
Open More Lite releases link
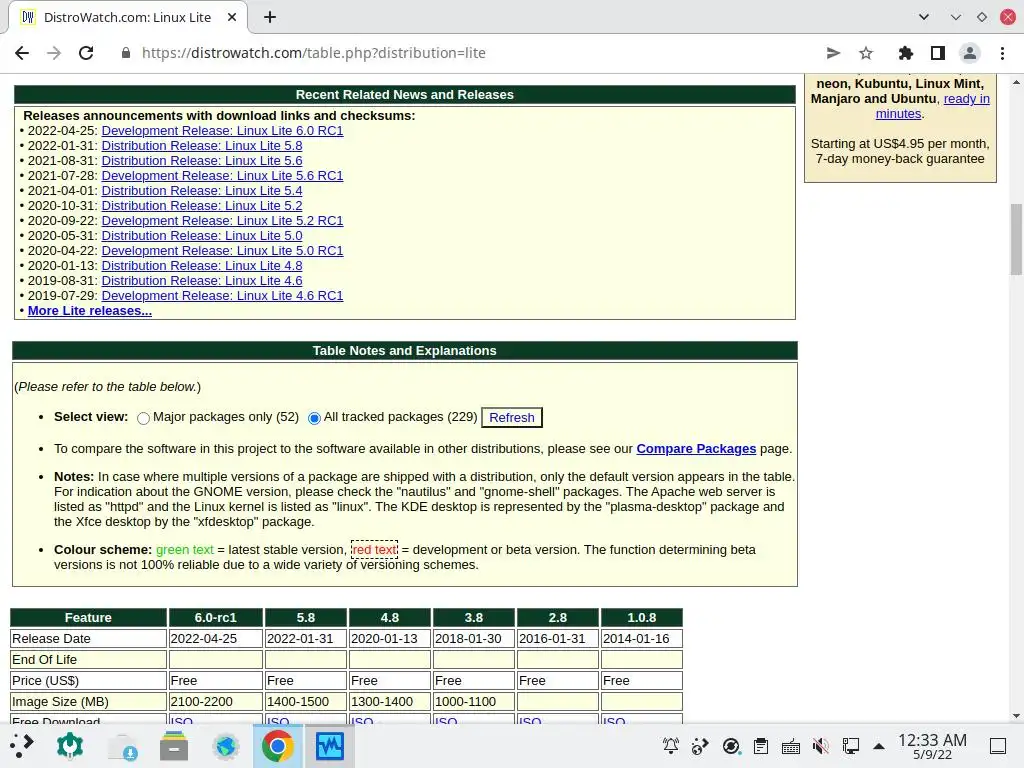click(89, 311)
